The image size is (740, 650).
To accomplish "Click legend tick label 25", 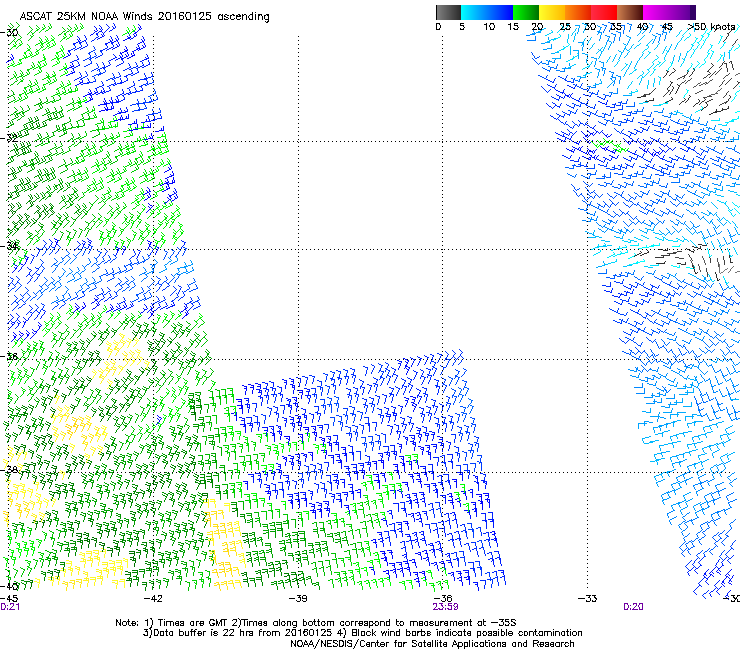I will pos(565,27).
